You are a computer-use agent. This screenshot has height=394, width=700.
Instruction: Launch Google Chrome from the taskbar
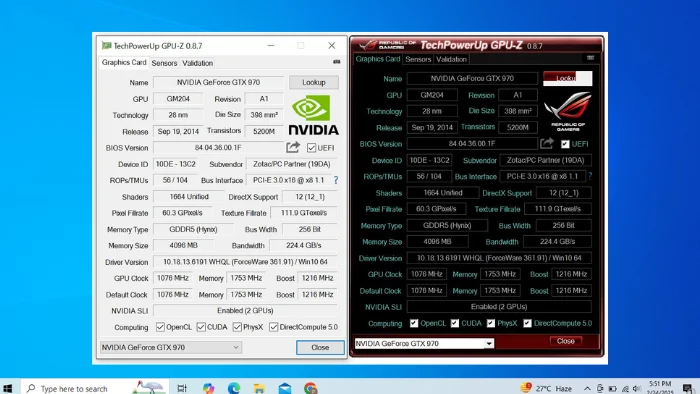tap(310, 388)
